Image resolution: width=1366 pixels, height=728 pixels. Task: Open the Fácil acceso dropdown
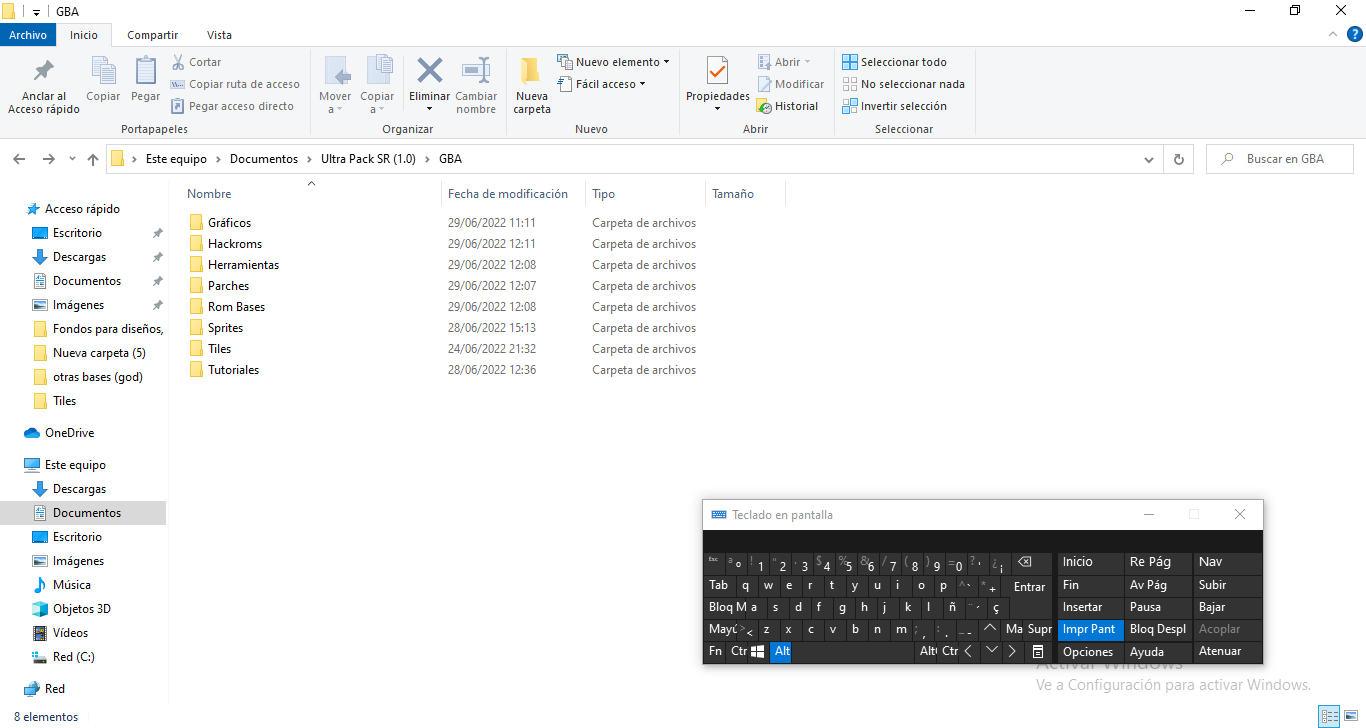coord(608,84)
